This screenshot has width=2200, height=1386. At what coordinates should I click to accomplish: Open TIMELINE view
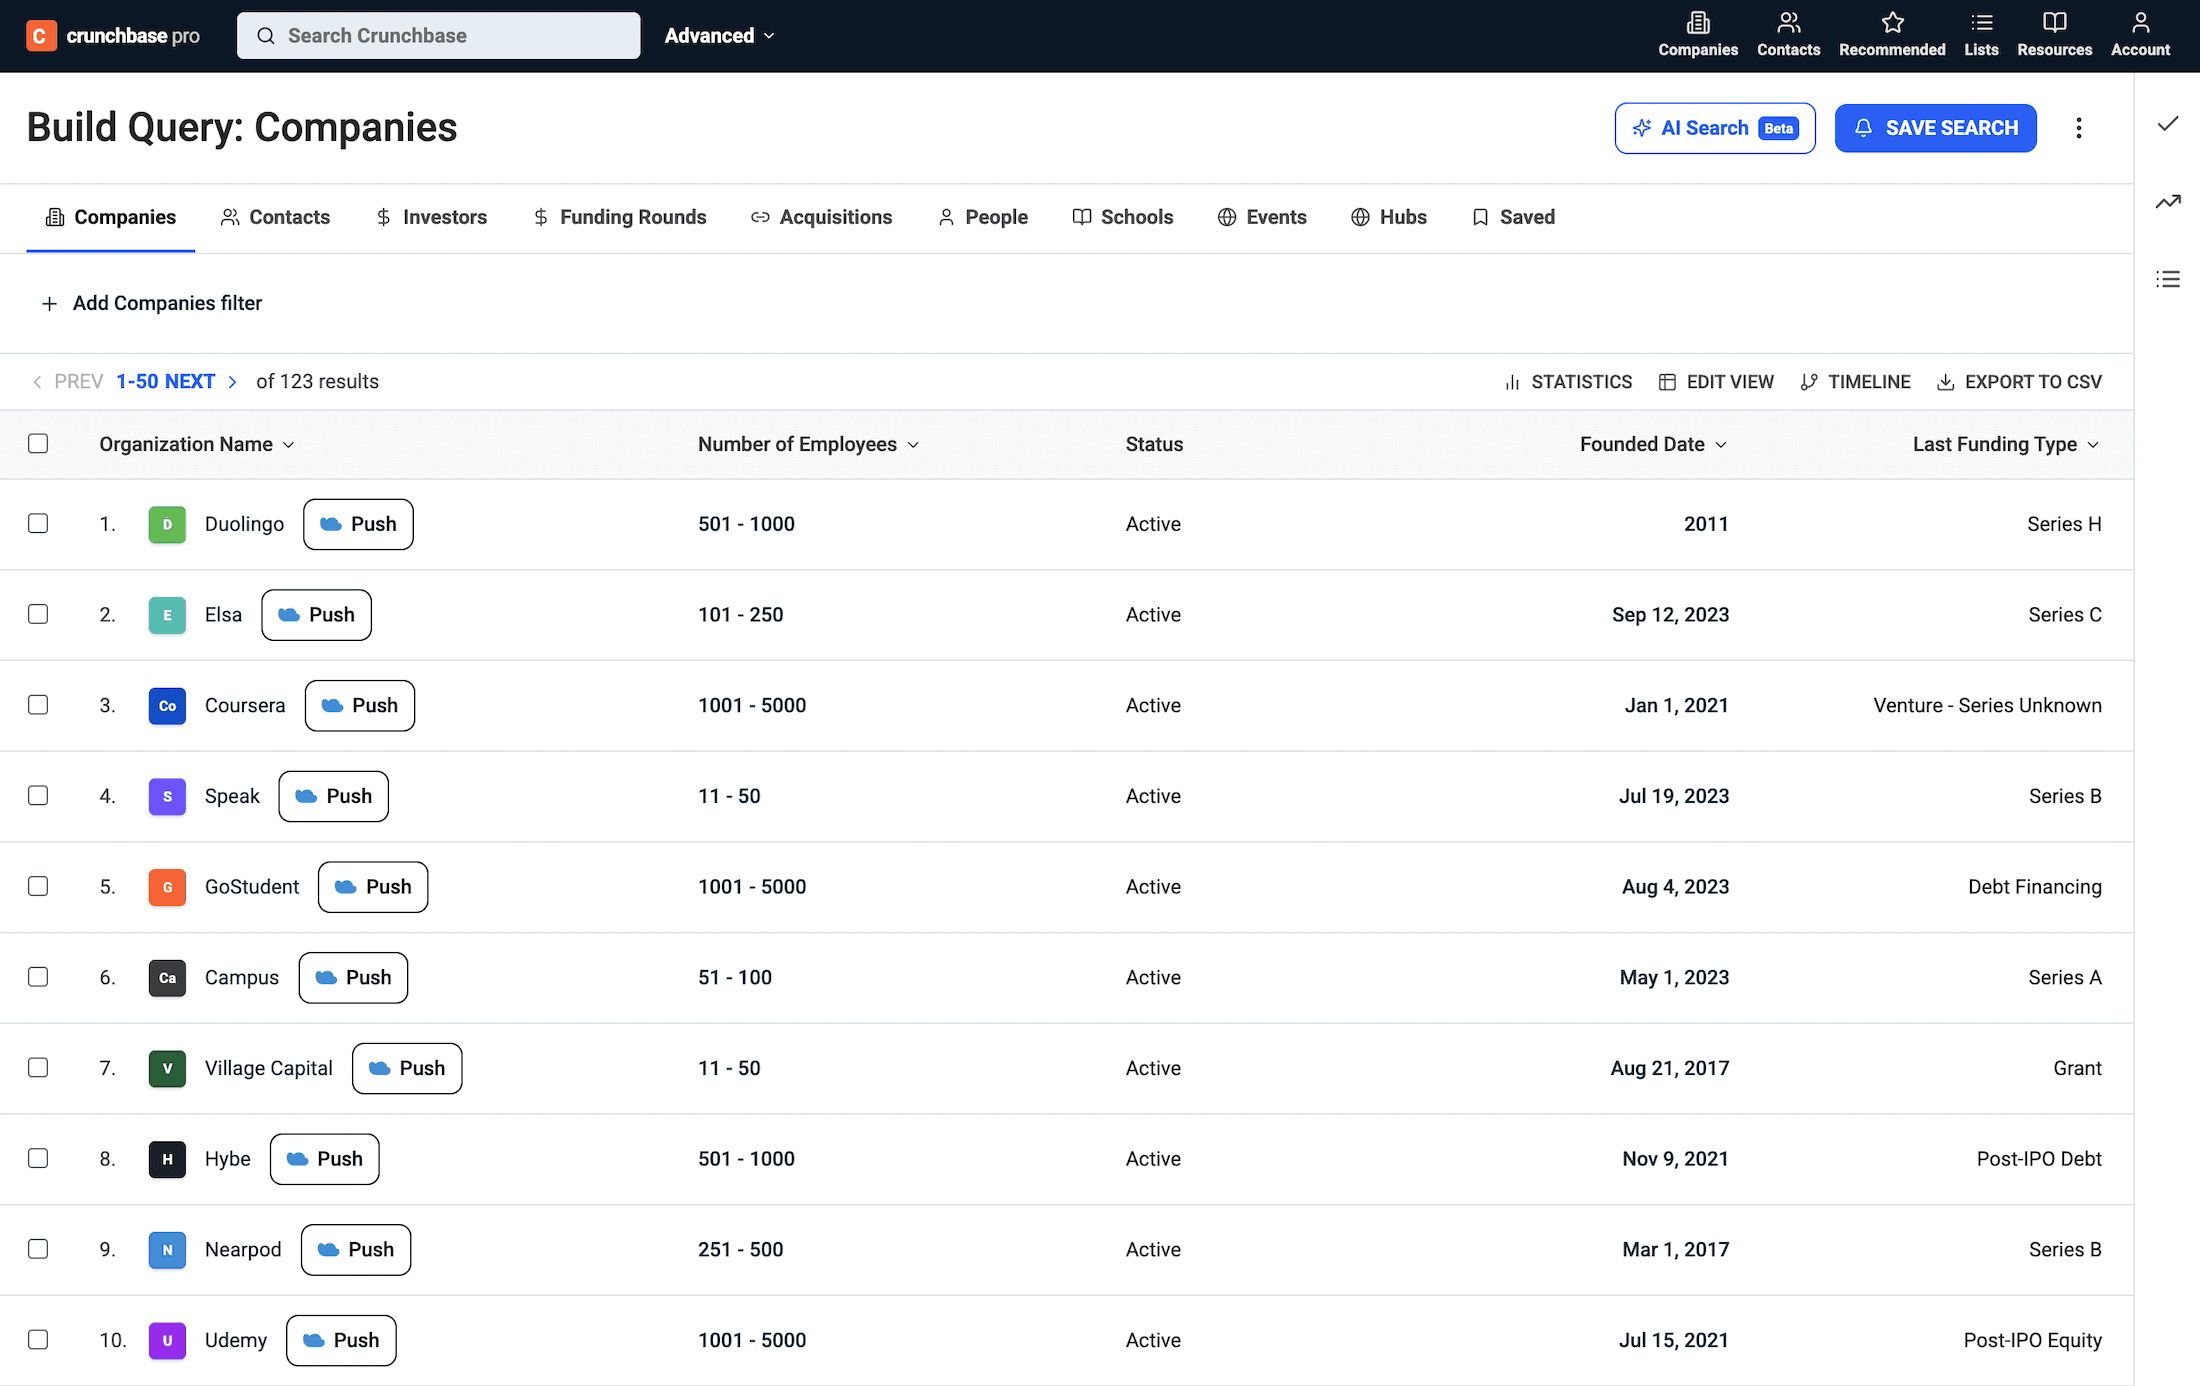(x=1855, y=382)
